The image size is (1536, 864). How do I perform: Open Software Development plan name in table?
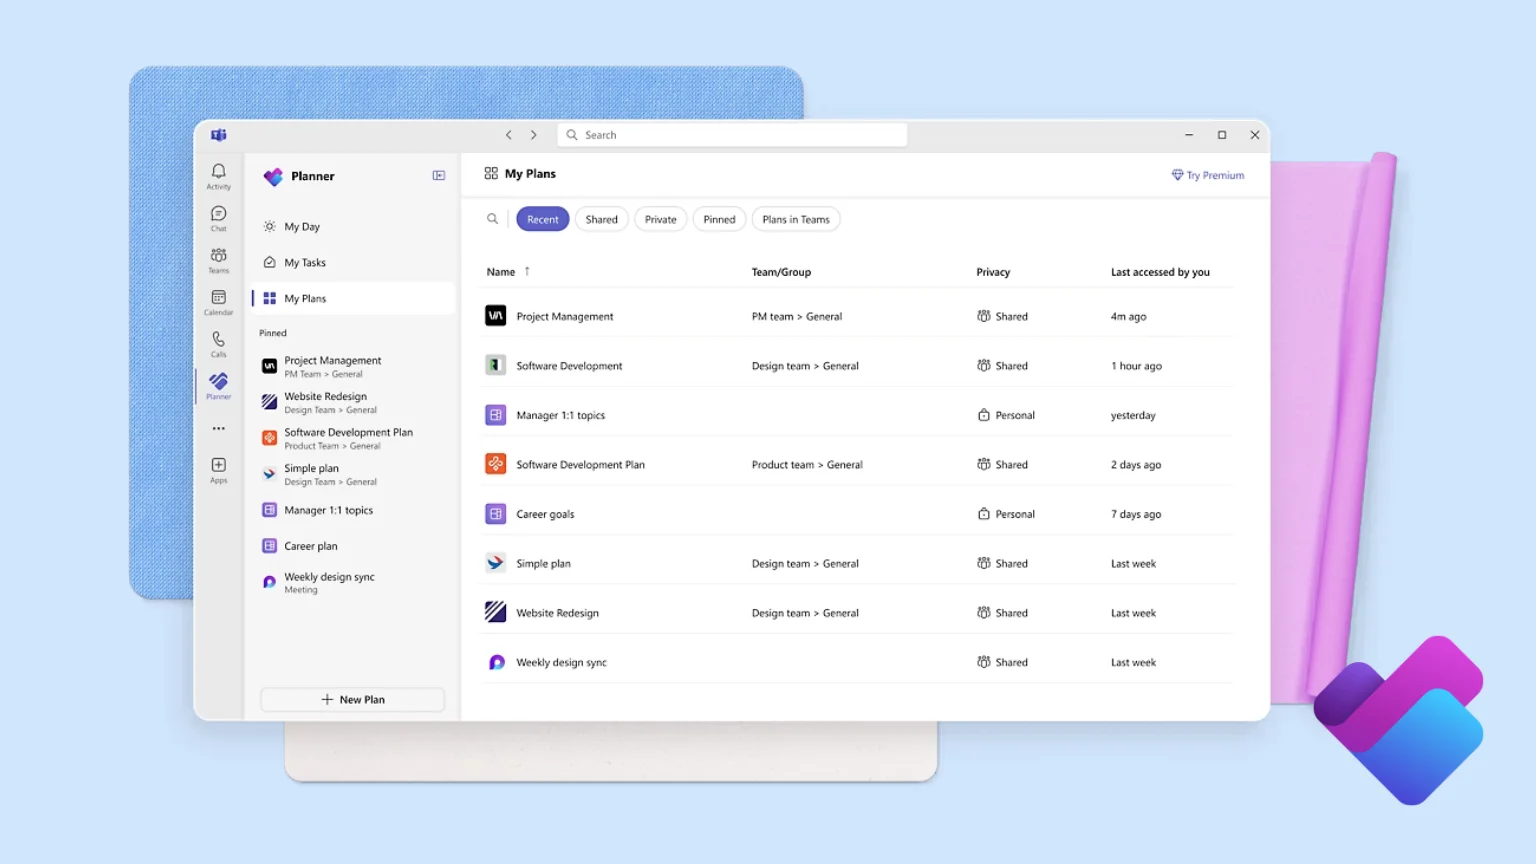[x=569, y=366]
